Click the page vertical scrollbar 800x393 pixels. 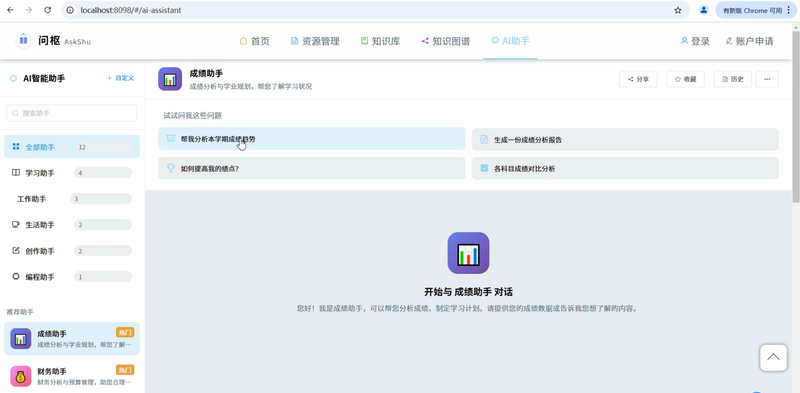pyautogui.click(x=796, y=118)
